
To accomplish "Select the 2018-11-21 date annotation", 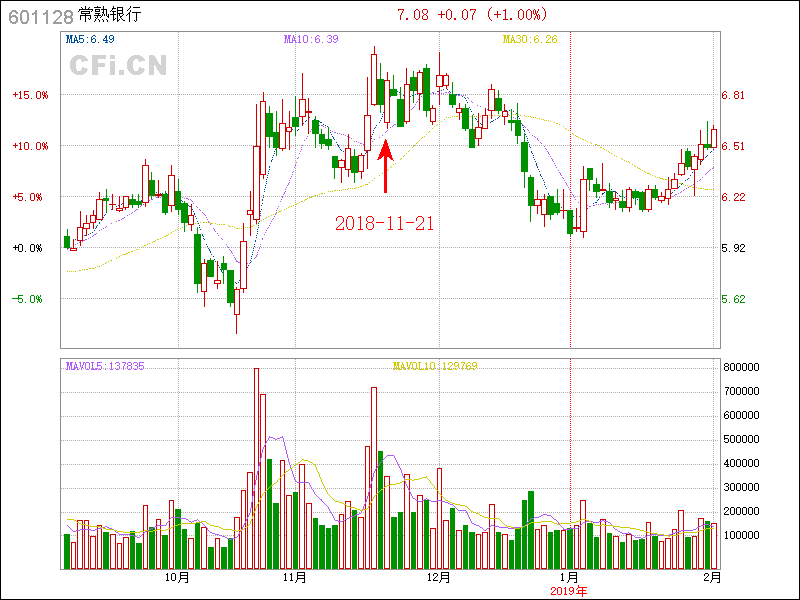I will [x=385, y=223].
